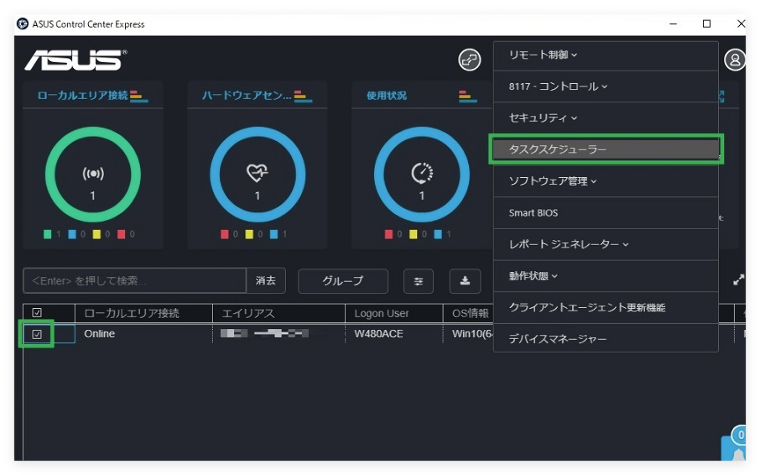Click the Win10 OS info cell

coord(468,334)
